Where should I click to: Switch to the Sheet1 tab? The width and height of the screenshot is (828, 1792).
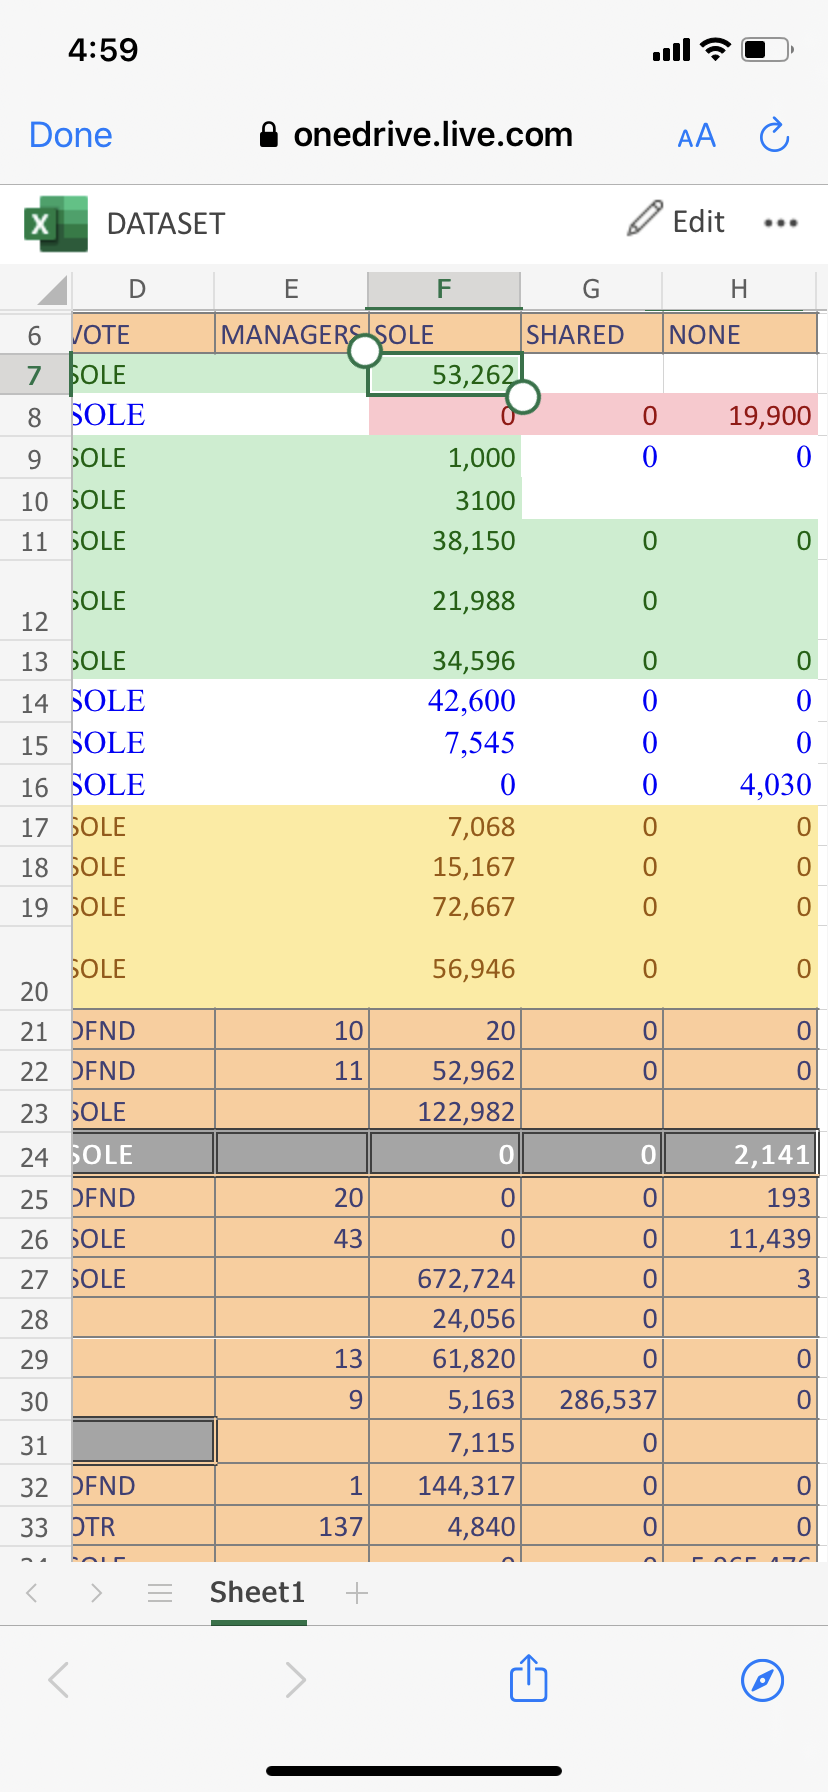(257, 1592)
